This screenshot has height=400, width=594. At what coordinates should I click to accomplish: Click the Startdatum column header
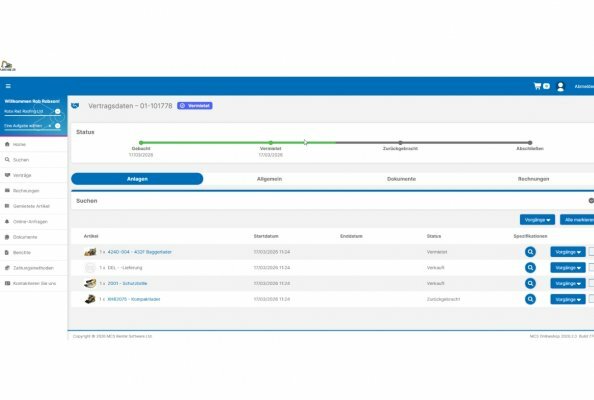coord(266,236)
